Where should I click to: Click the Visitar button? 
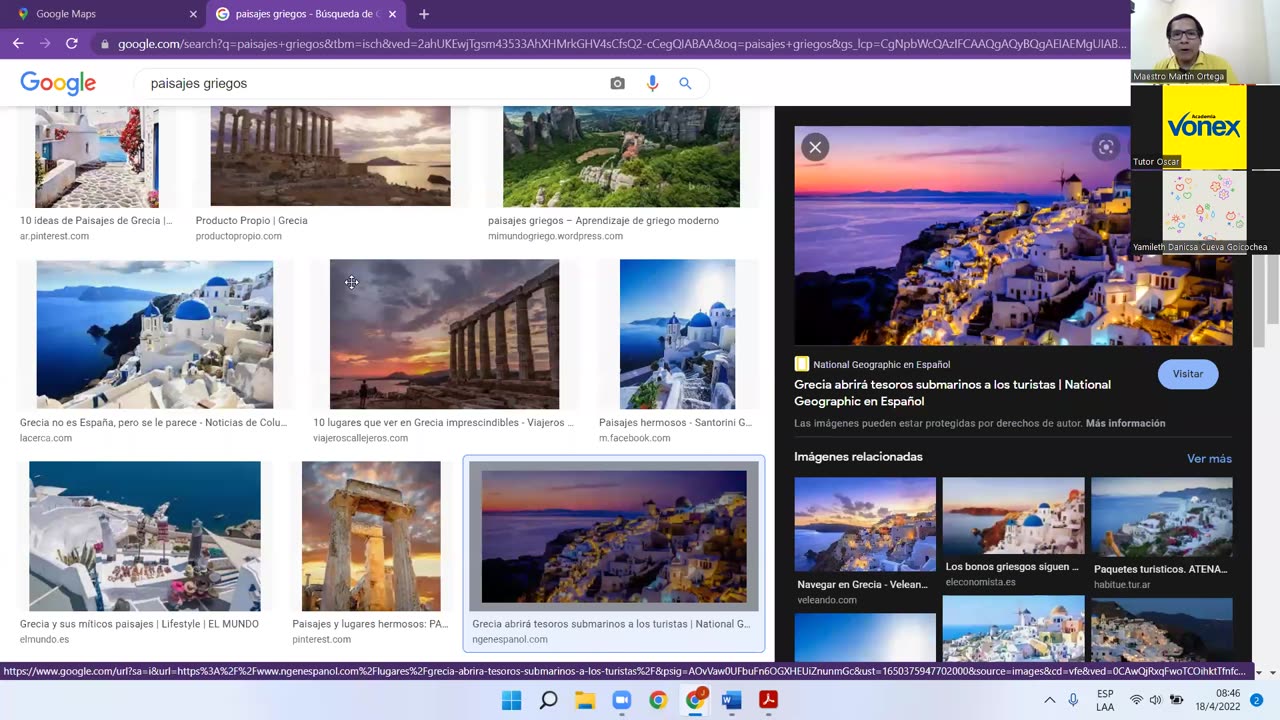[1188, 374]
